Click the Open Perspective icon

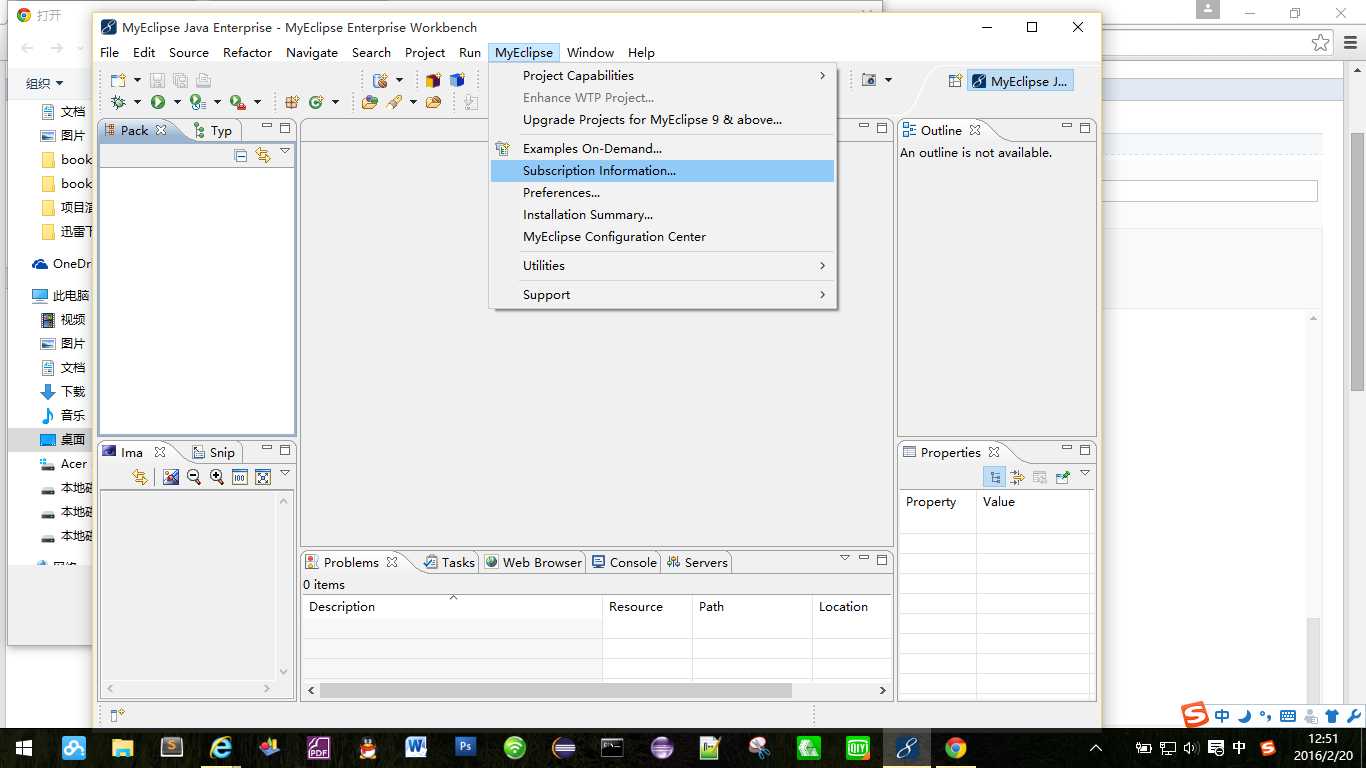[x=955, y=81]
